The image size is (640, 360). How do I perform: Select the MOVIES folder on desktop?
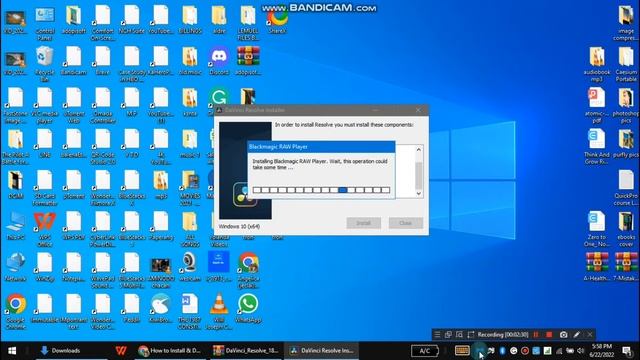[190, 187]
